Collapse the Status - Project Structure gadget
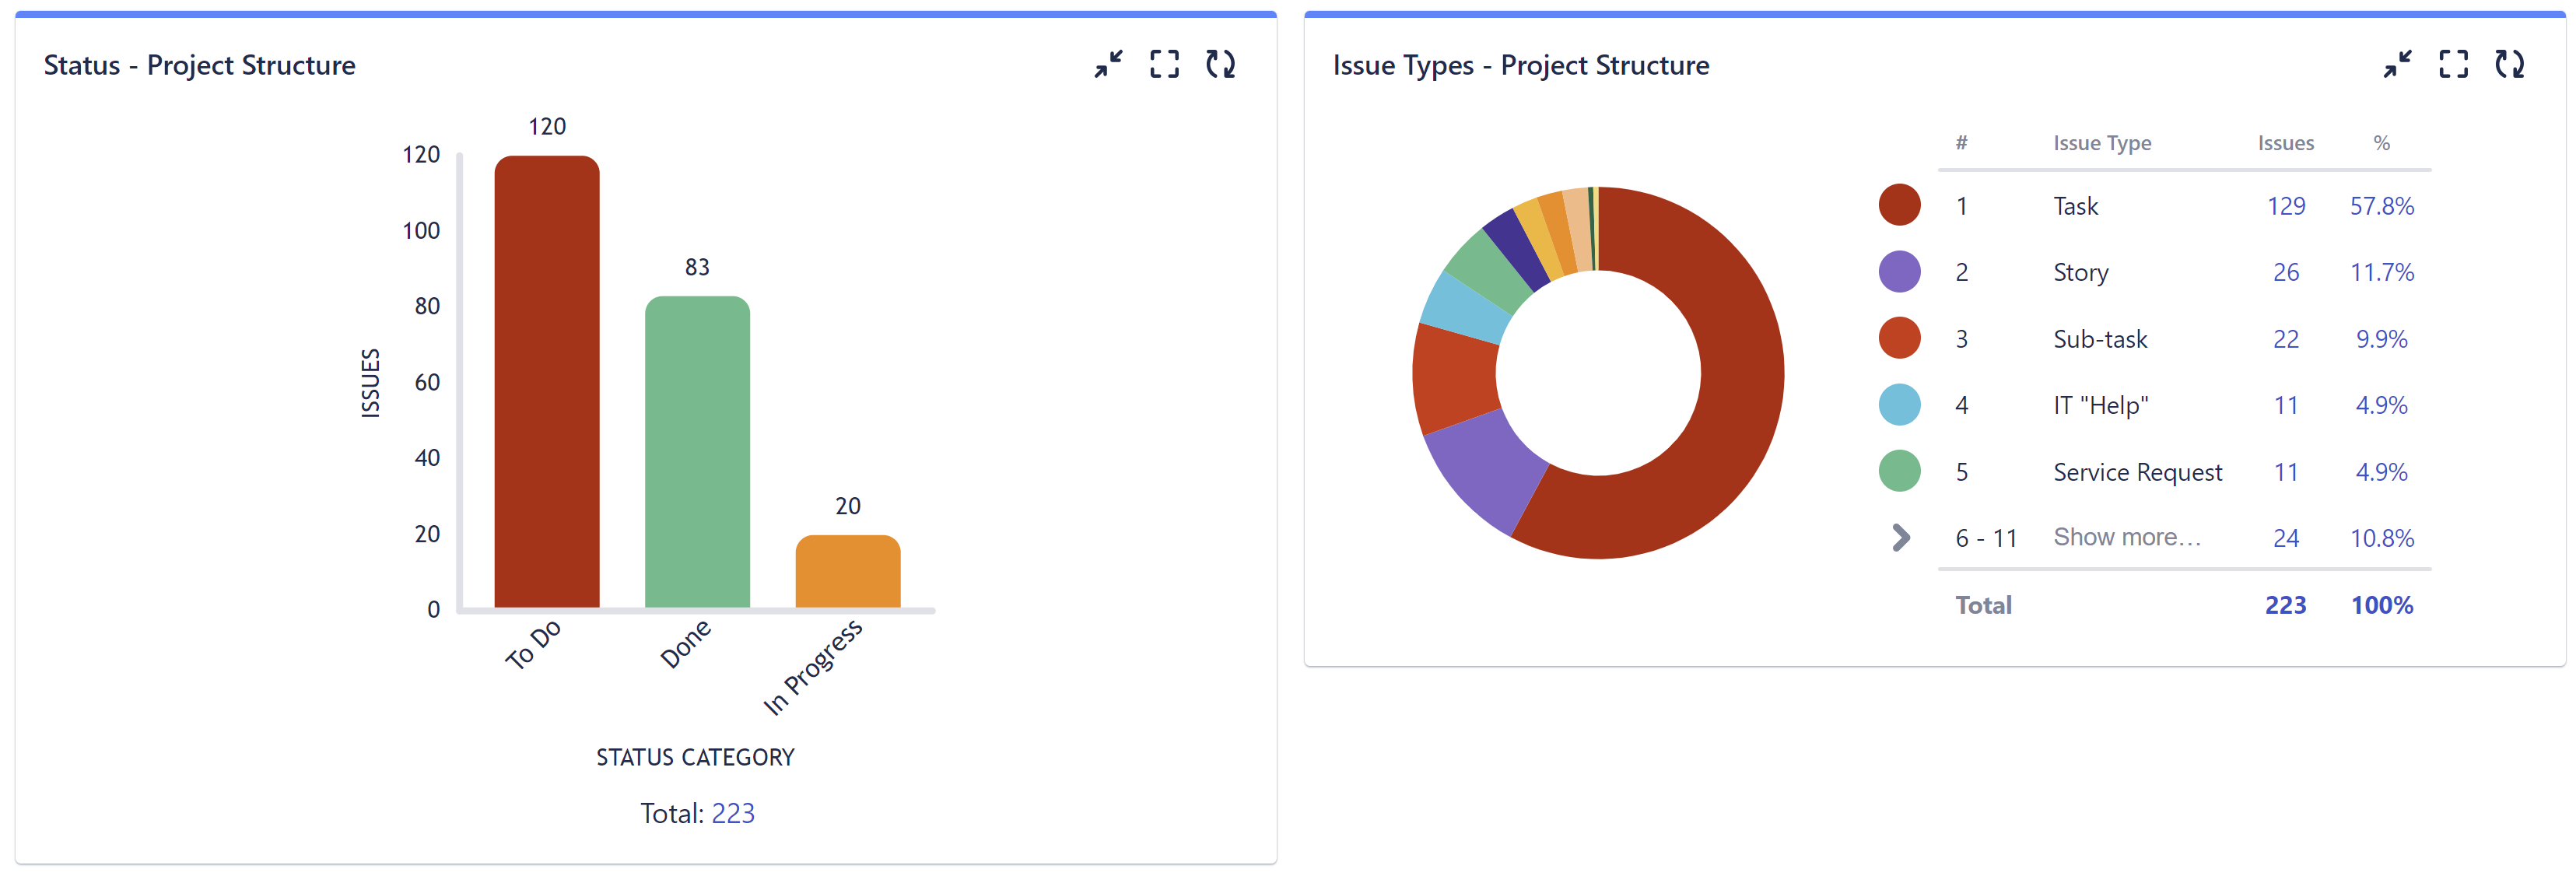The image size is (2576, 876). 1108,64
